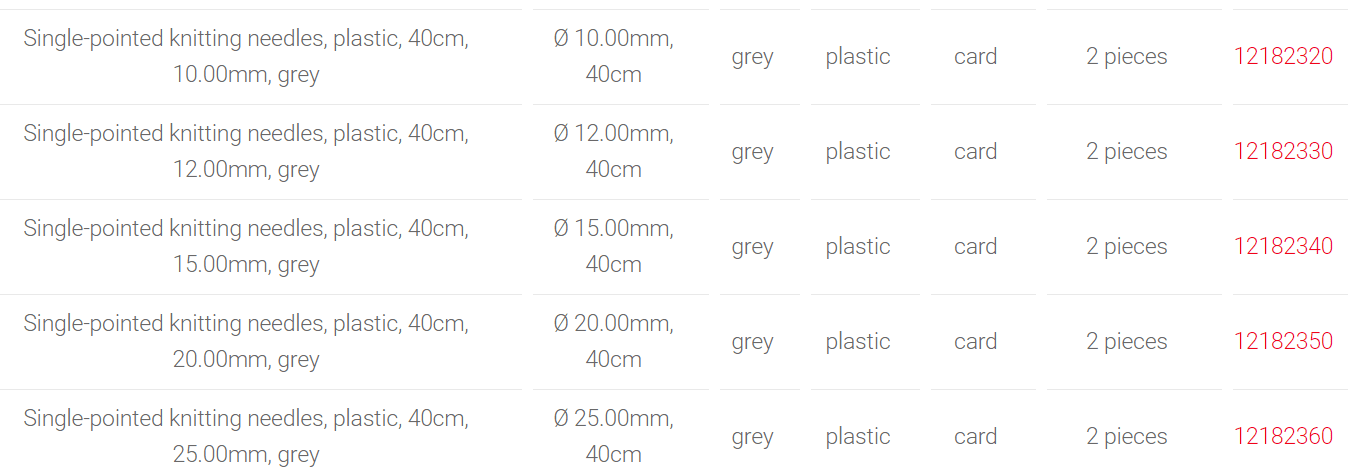Screen dimensions: 1348x470
Task: Click 'grey' colour in the 10.00mm row
Action: point(752,58)
